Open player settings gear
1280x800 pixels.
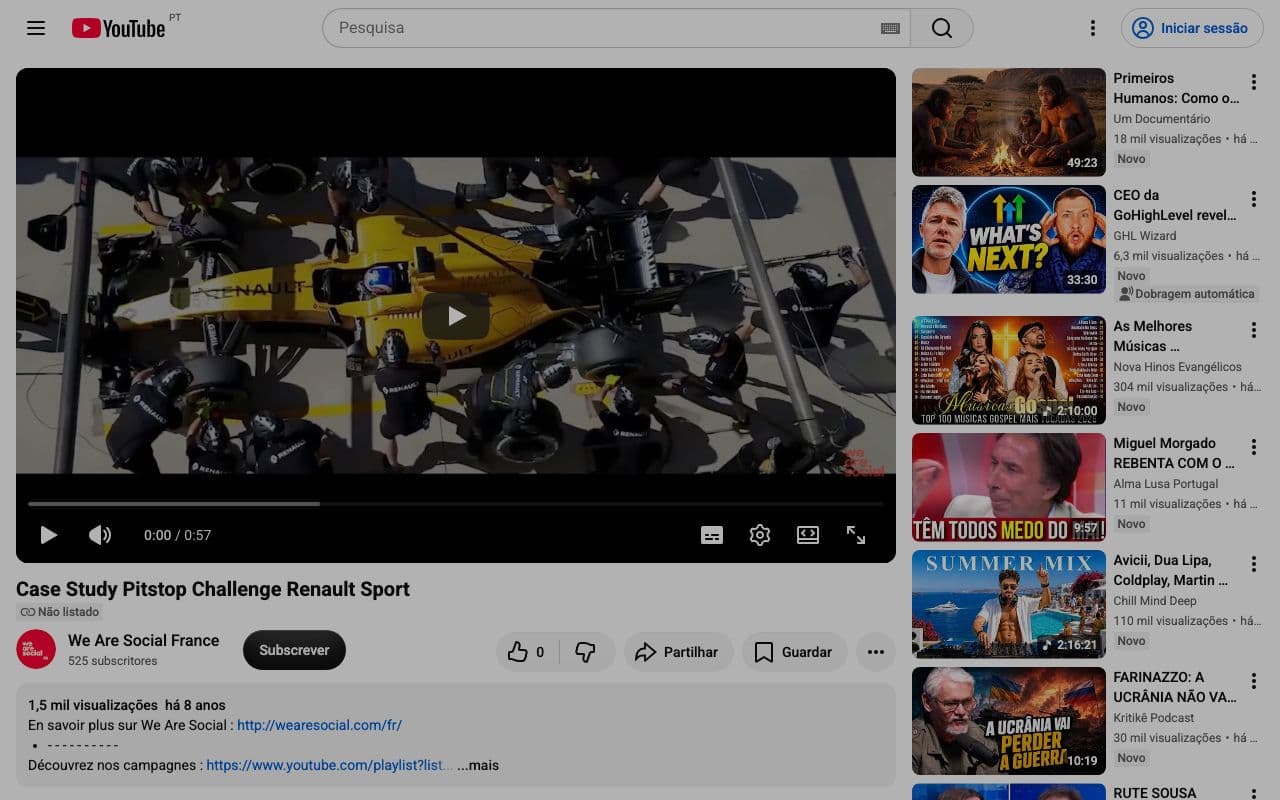(760, 535)
